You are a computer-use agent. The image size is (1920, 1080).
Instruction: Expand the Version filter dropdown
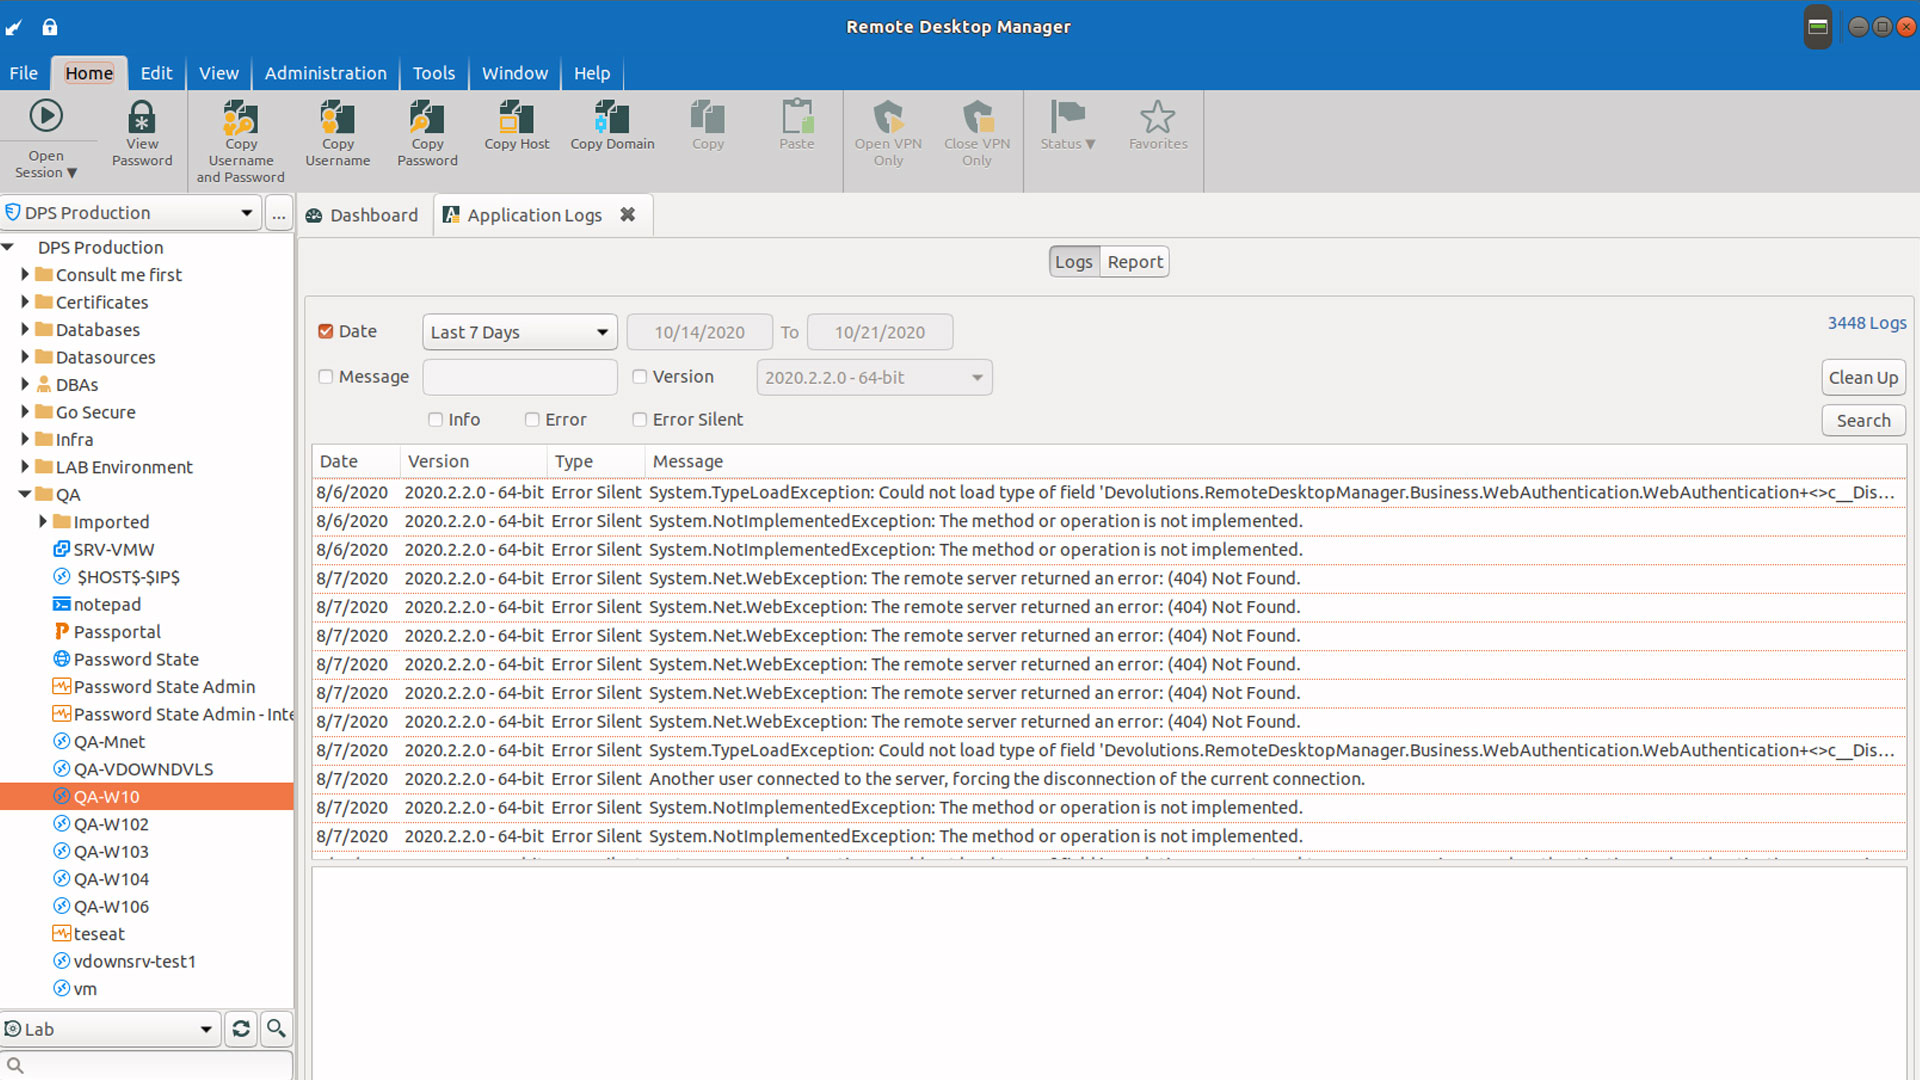pyautogui.click(x=976, y=376)
